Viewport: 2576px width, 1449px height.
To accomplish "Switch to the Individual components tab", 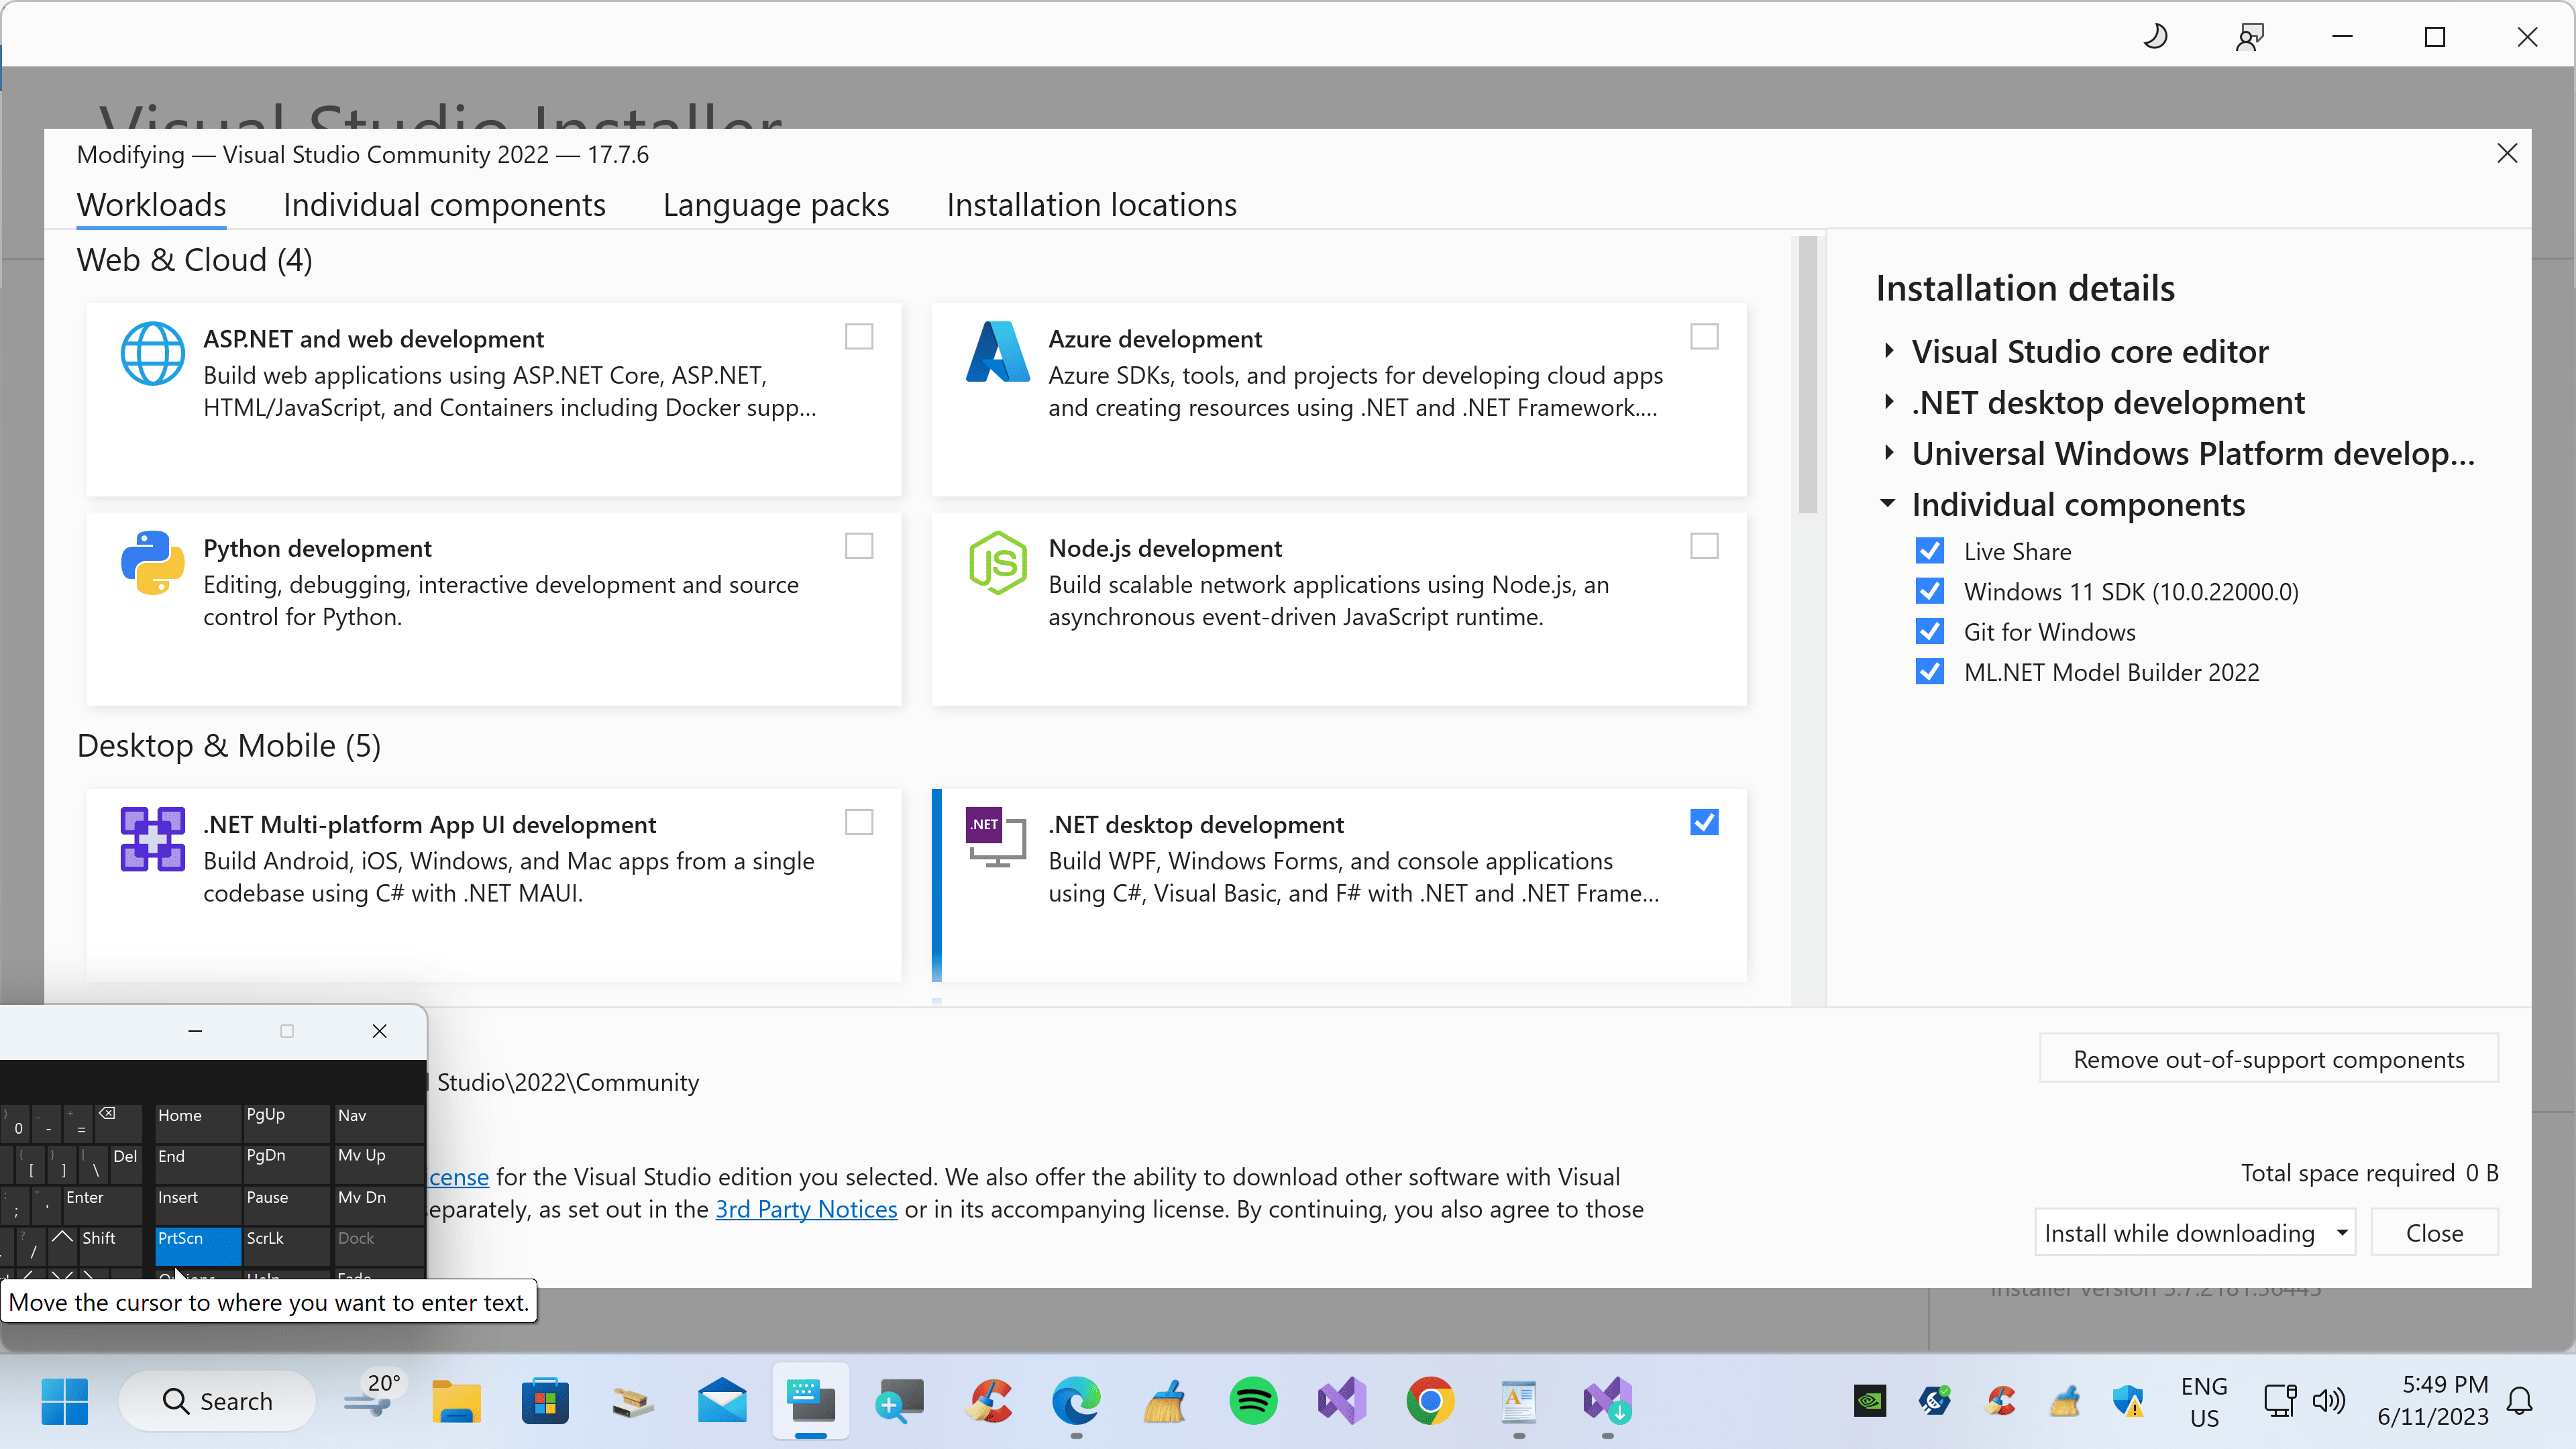I will (x=444, y=205).
